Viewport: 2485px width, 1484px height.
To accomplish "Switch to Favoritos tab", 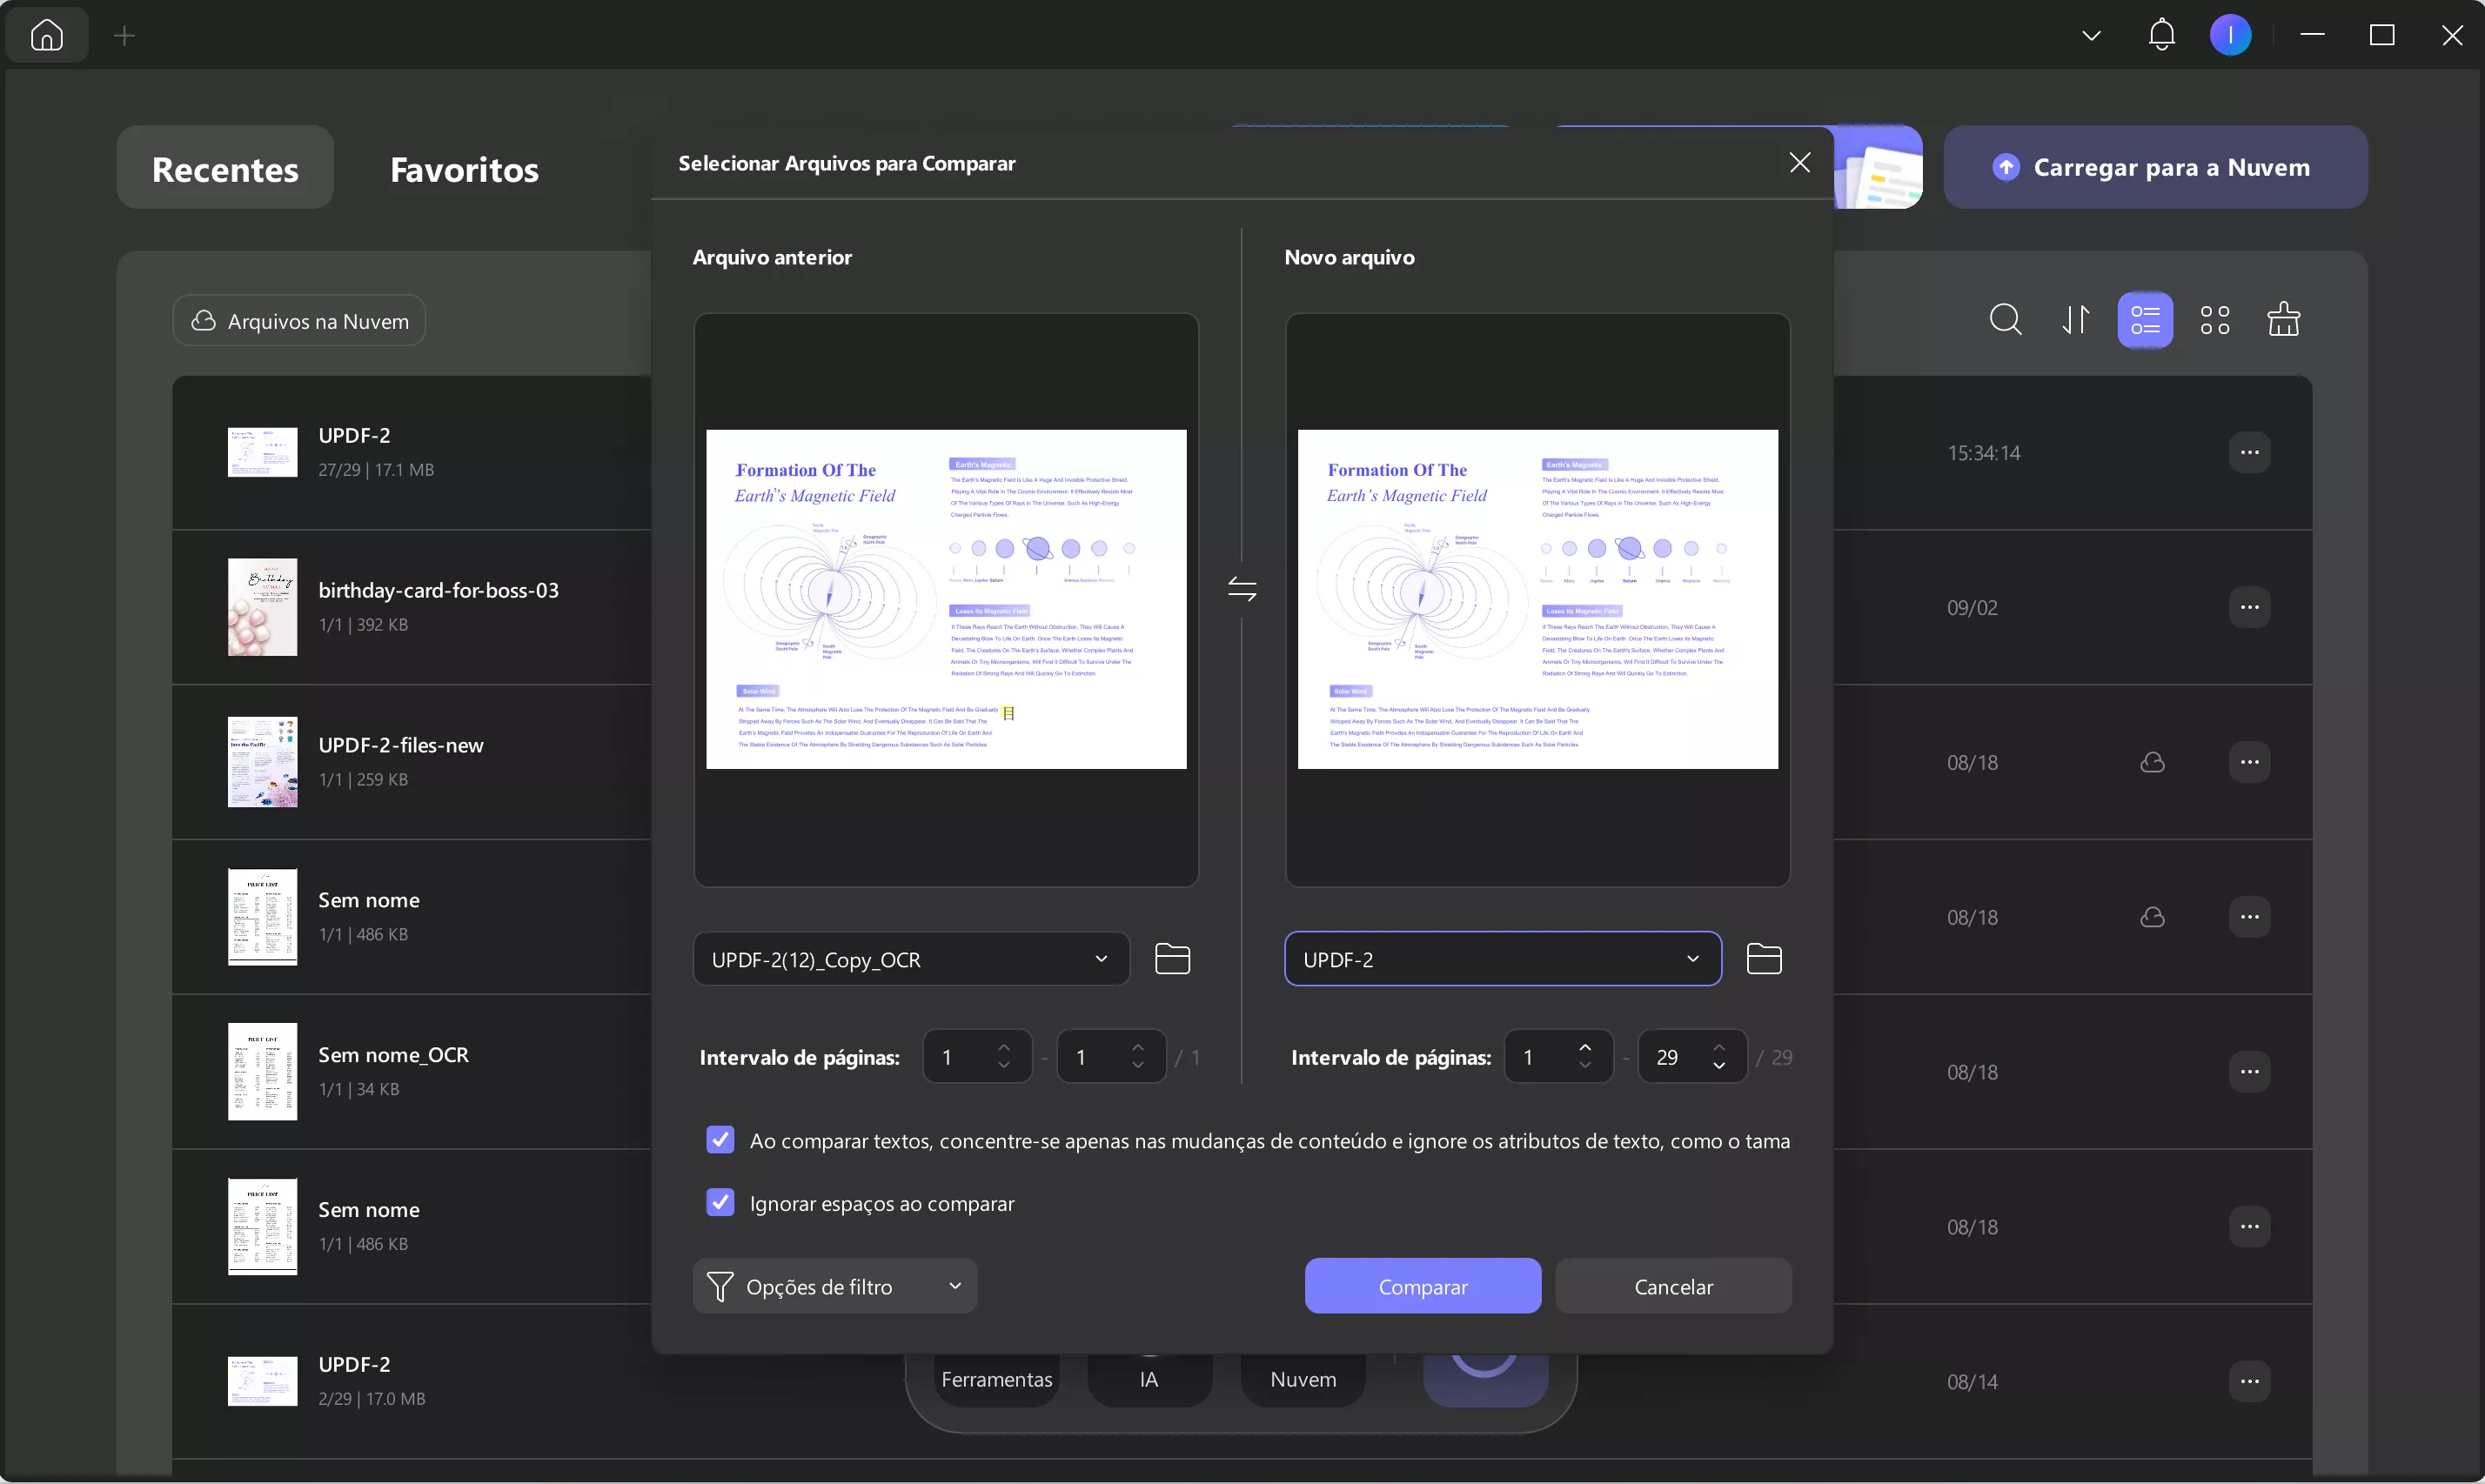I will [x=464, y=169].
